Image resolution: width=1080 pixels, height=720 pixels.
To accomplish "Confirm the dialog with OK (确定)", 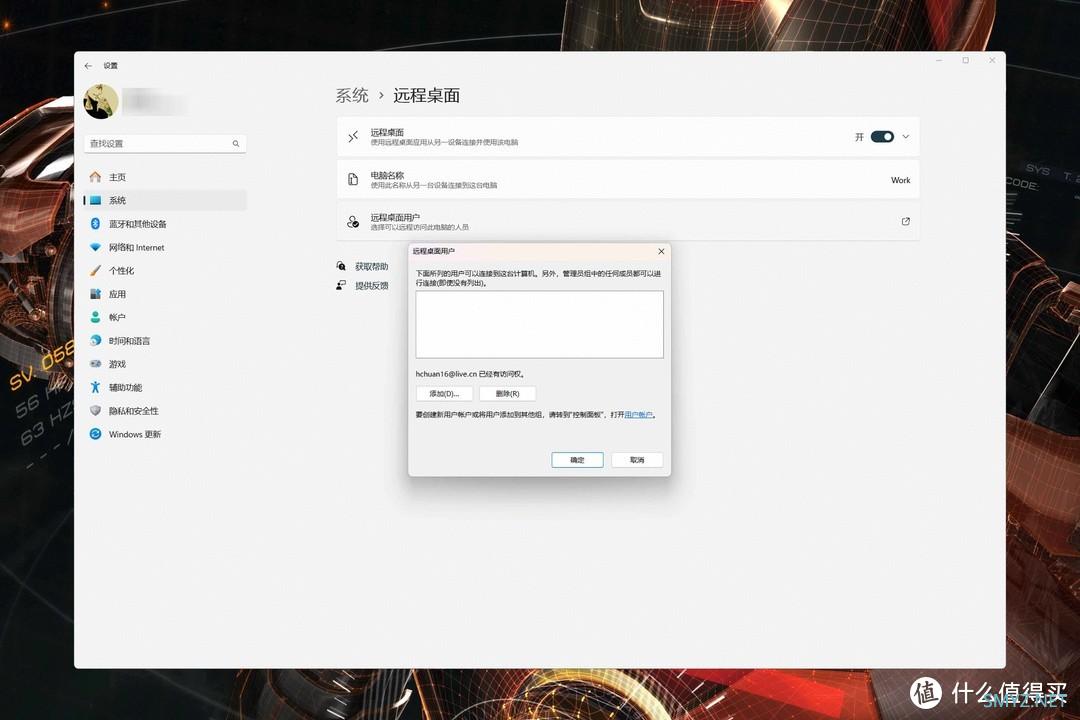I will point(577,460).
